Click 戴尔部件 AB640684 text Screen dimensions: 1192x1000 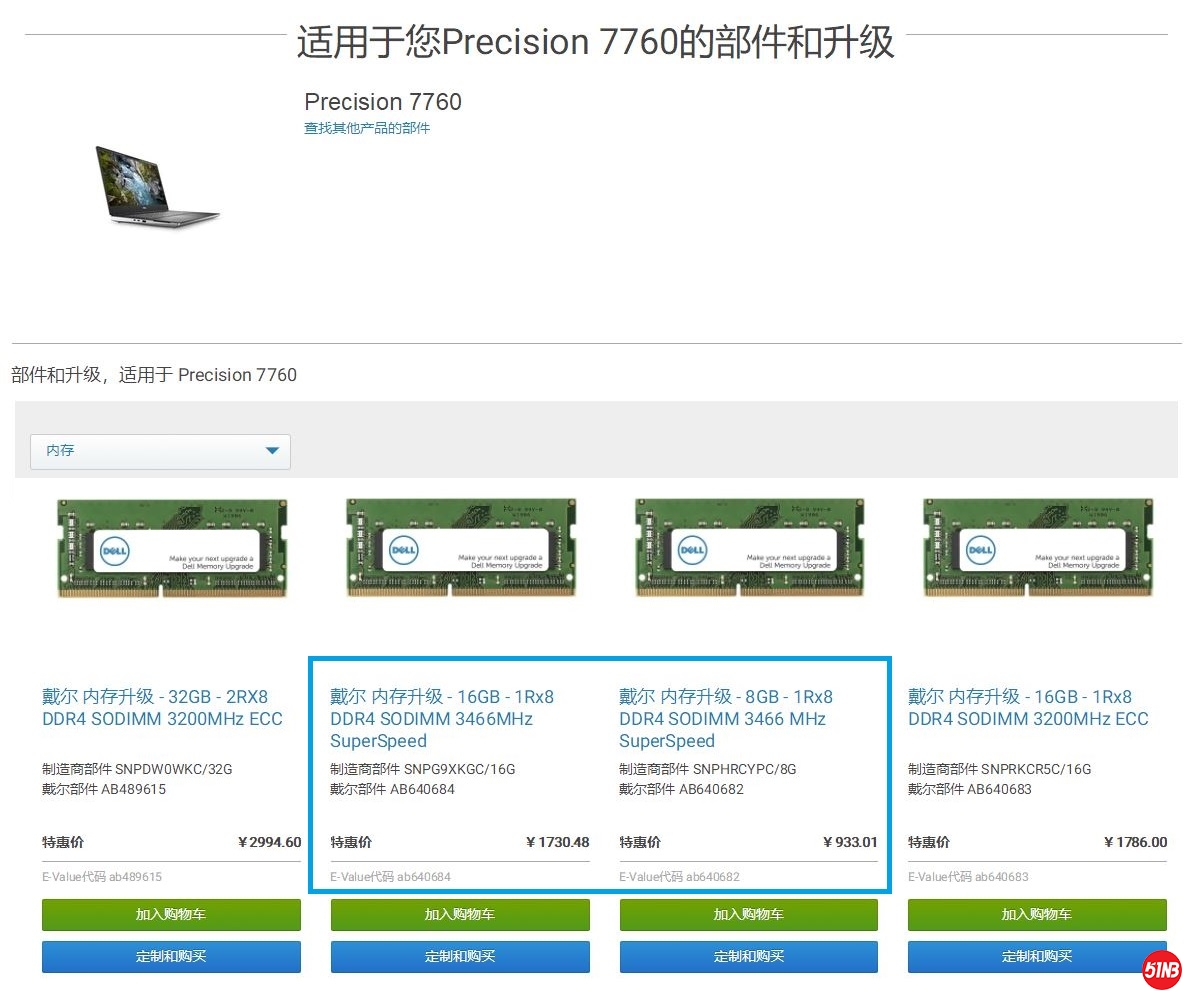click(x=392, y=789)
